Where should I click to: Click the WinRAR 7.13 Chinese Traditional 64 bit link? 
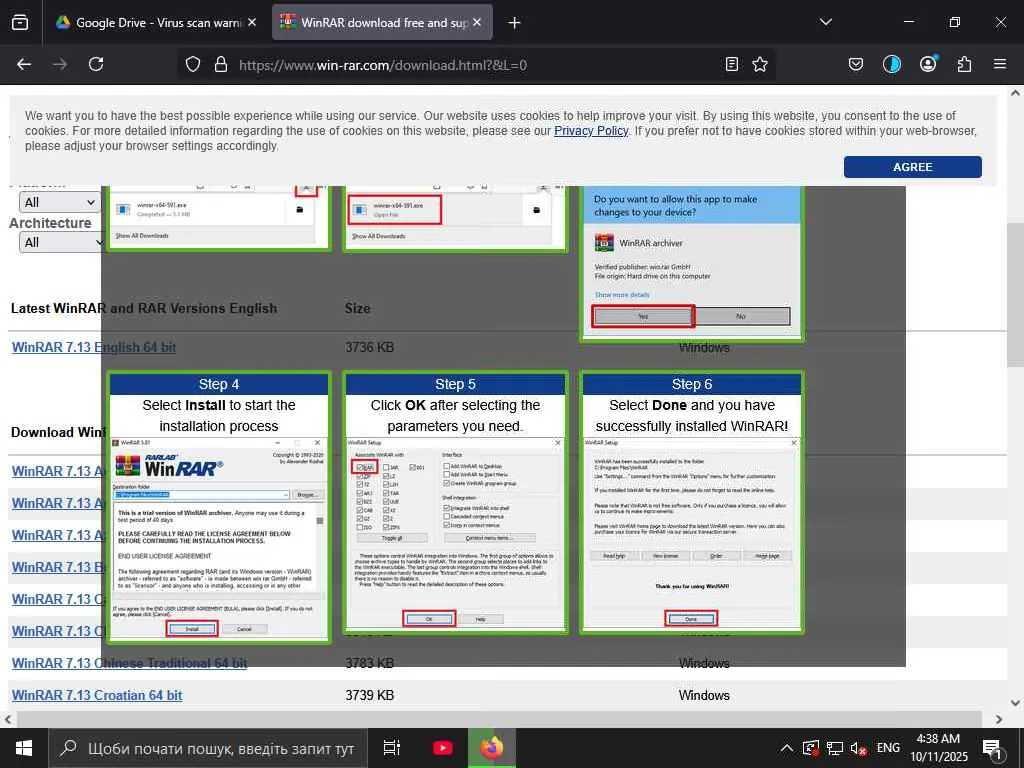(x=129, y=664)
